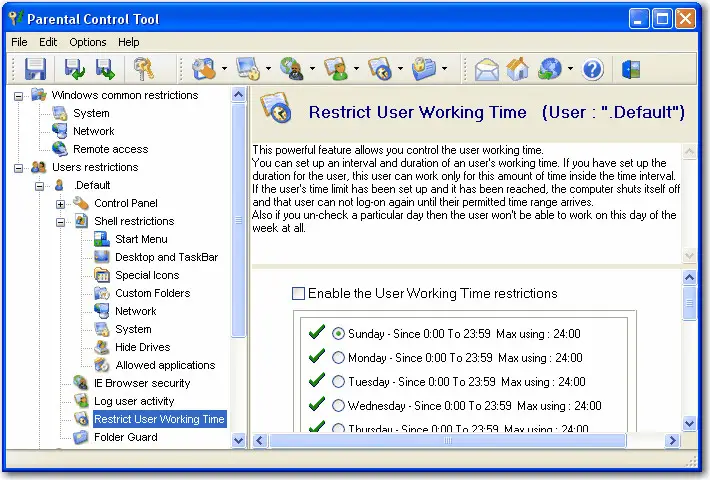Open the Edit menu
Viewport: 710px width, 480px height.
click(x=48, y=42)
